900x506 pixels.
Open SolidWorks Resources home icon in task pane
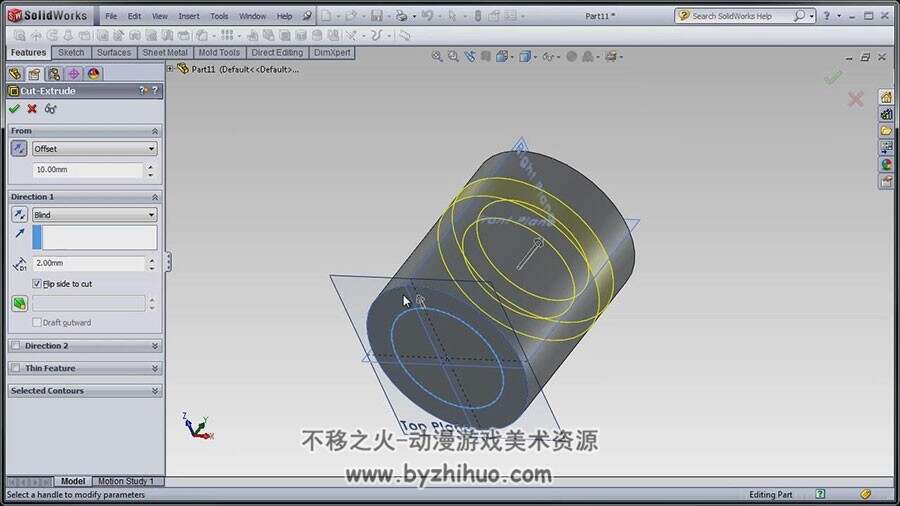[x=886, y=97]
